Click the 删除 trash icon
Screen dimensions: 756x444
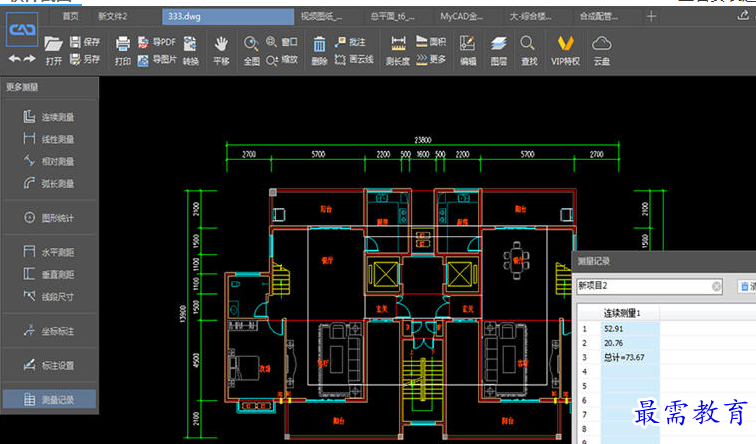319,51
